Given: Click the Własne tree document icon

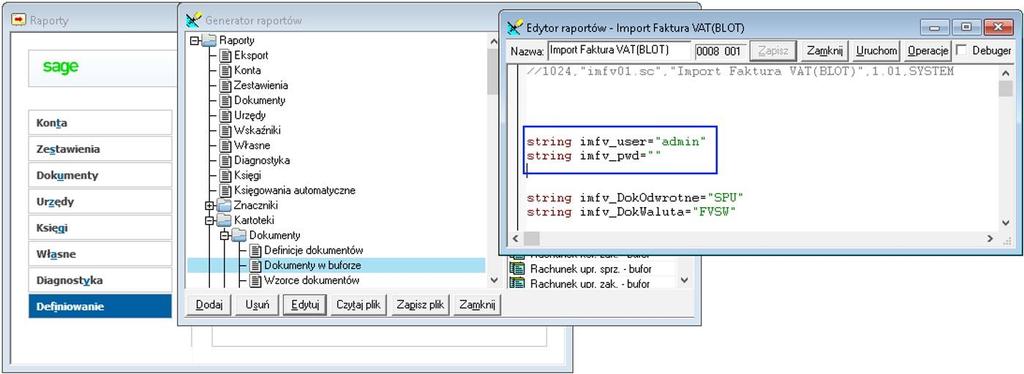Looking at the screenshot, I should (225, 146).
